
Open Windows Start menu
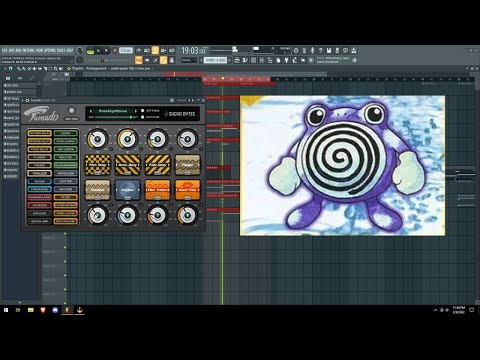[x=6, y=310]
